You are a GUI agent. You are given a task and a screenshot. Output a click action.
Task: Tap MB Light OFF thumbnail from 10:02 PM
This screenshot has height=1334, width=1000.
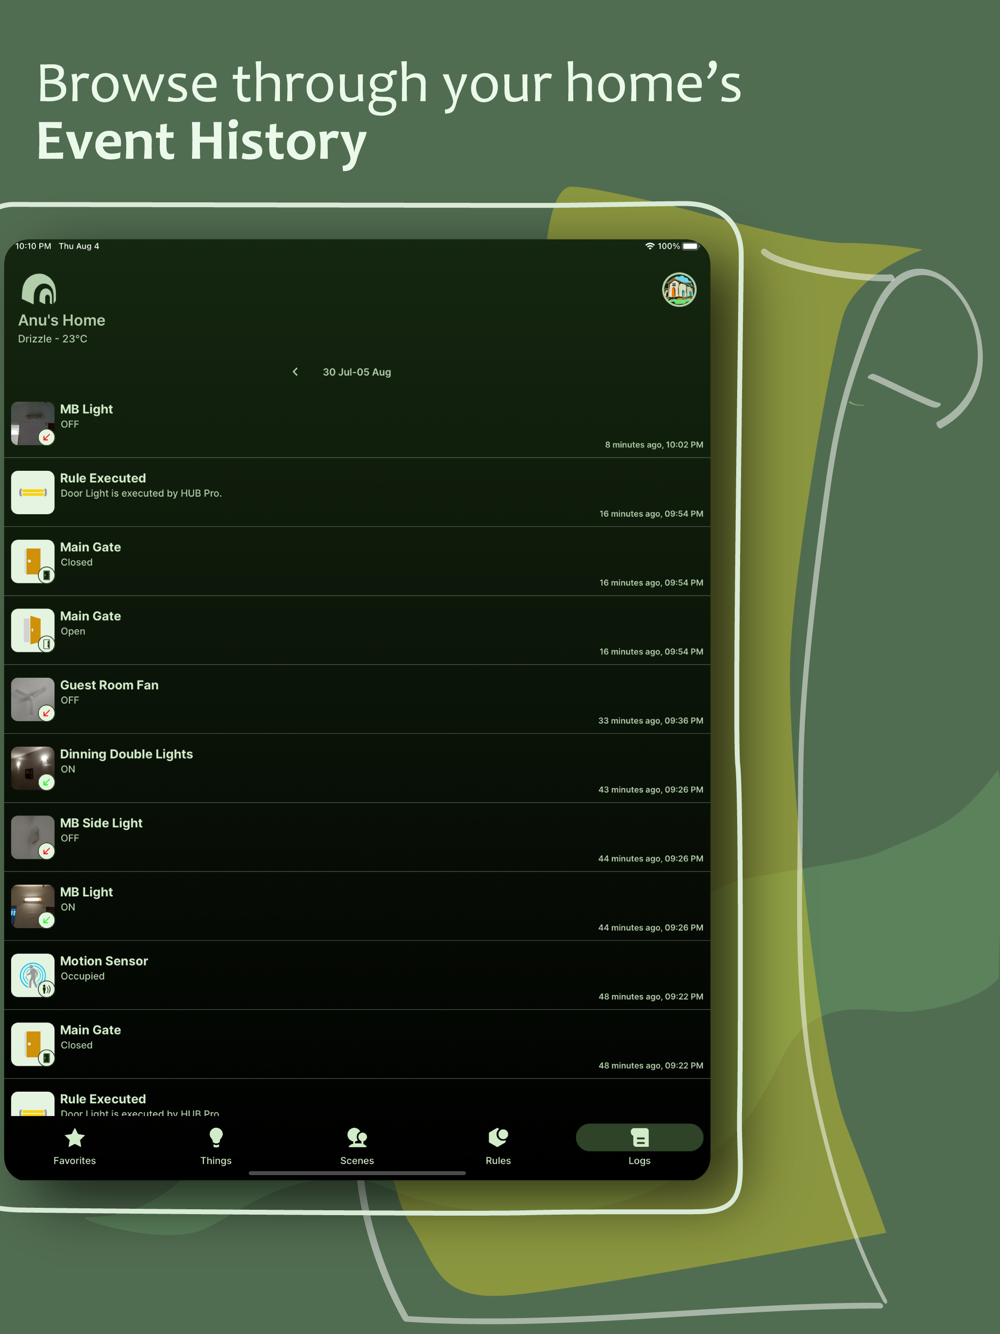coord(32,423)
